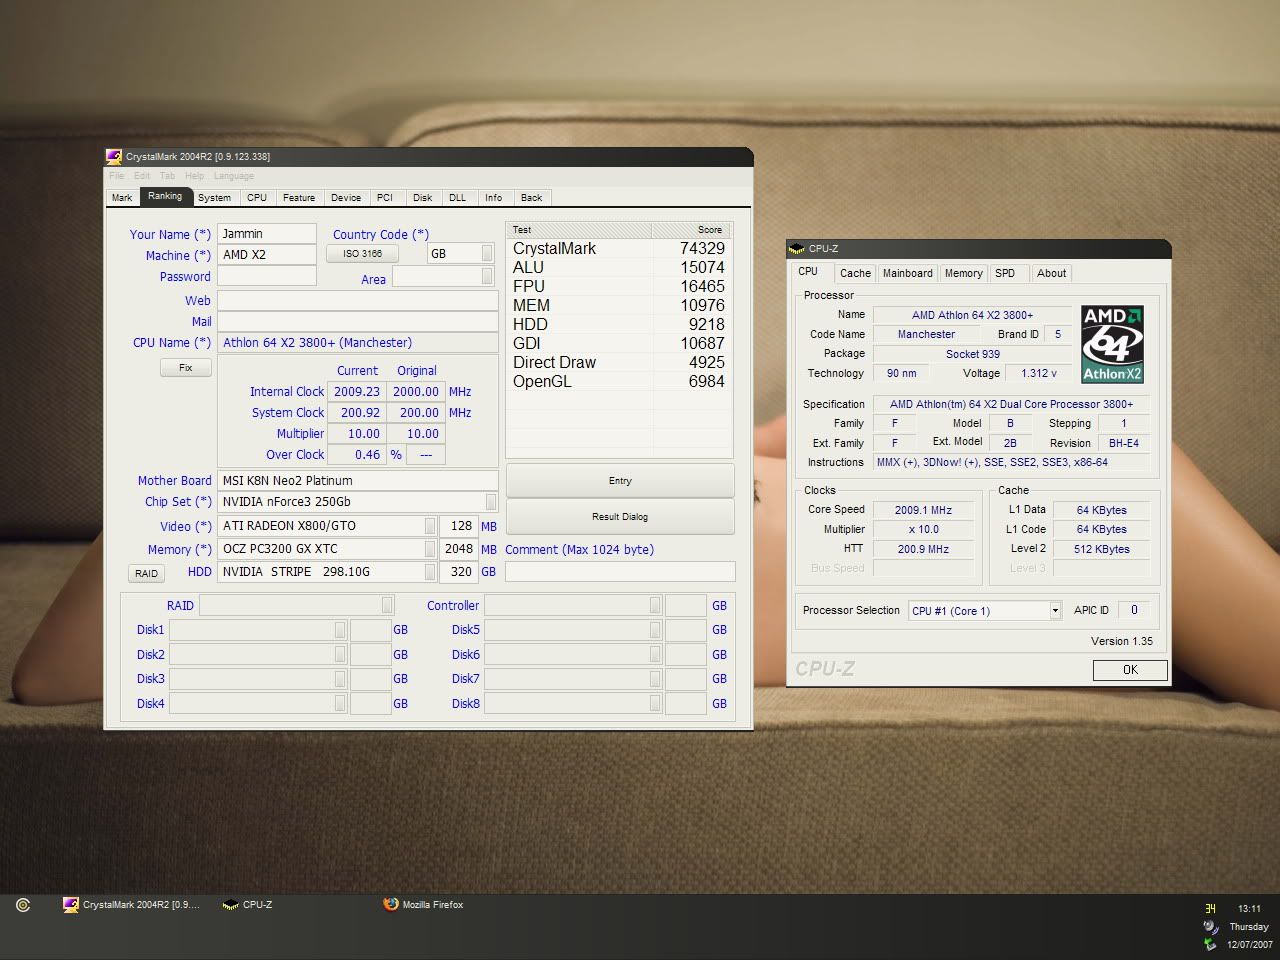Viewport: 1280px width, 960px height.
Task: Click the CrystalMark 74329 score row
Action: click(x=619, y=248)
